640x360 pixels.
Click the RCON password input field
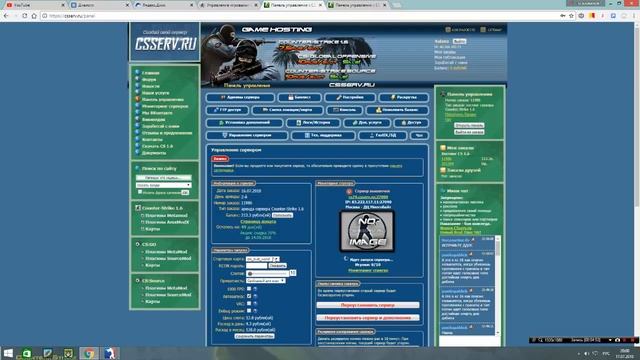256,266
